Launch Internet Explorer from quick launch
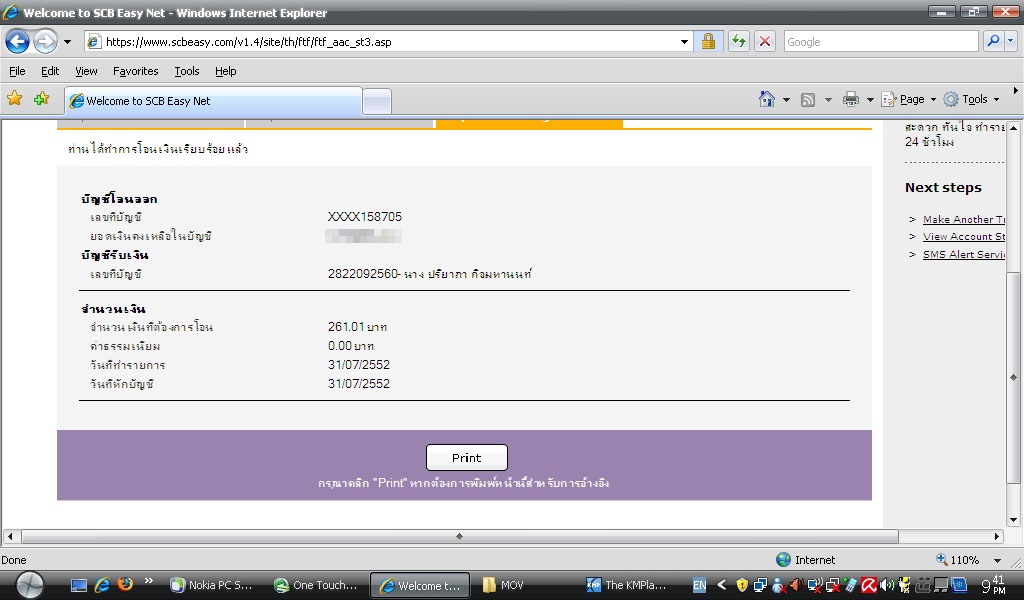This screenshot has height=600, width=1024. (x=102, y=585)
